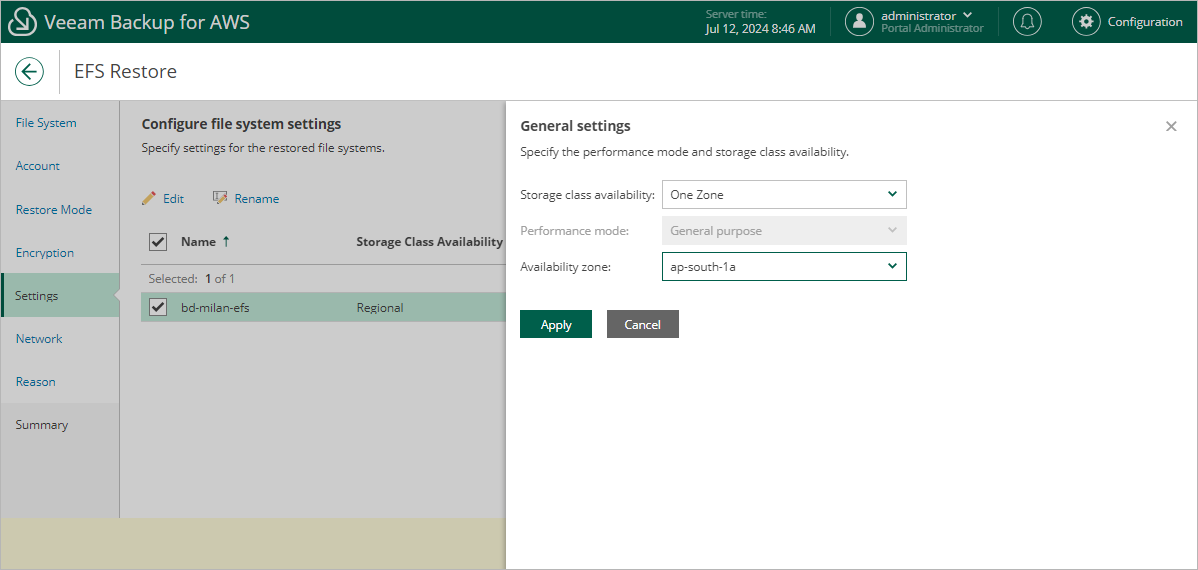
Task: Click the Rename icon
Action: (220, 198)
